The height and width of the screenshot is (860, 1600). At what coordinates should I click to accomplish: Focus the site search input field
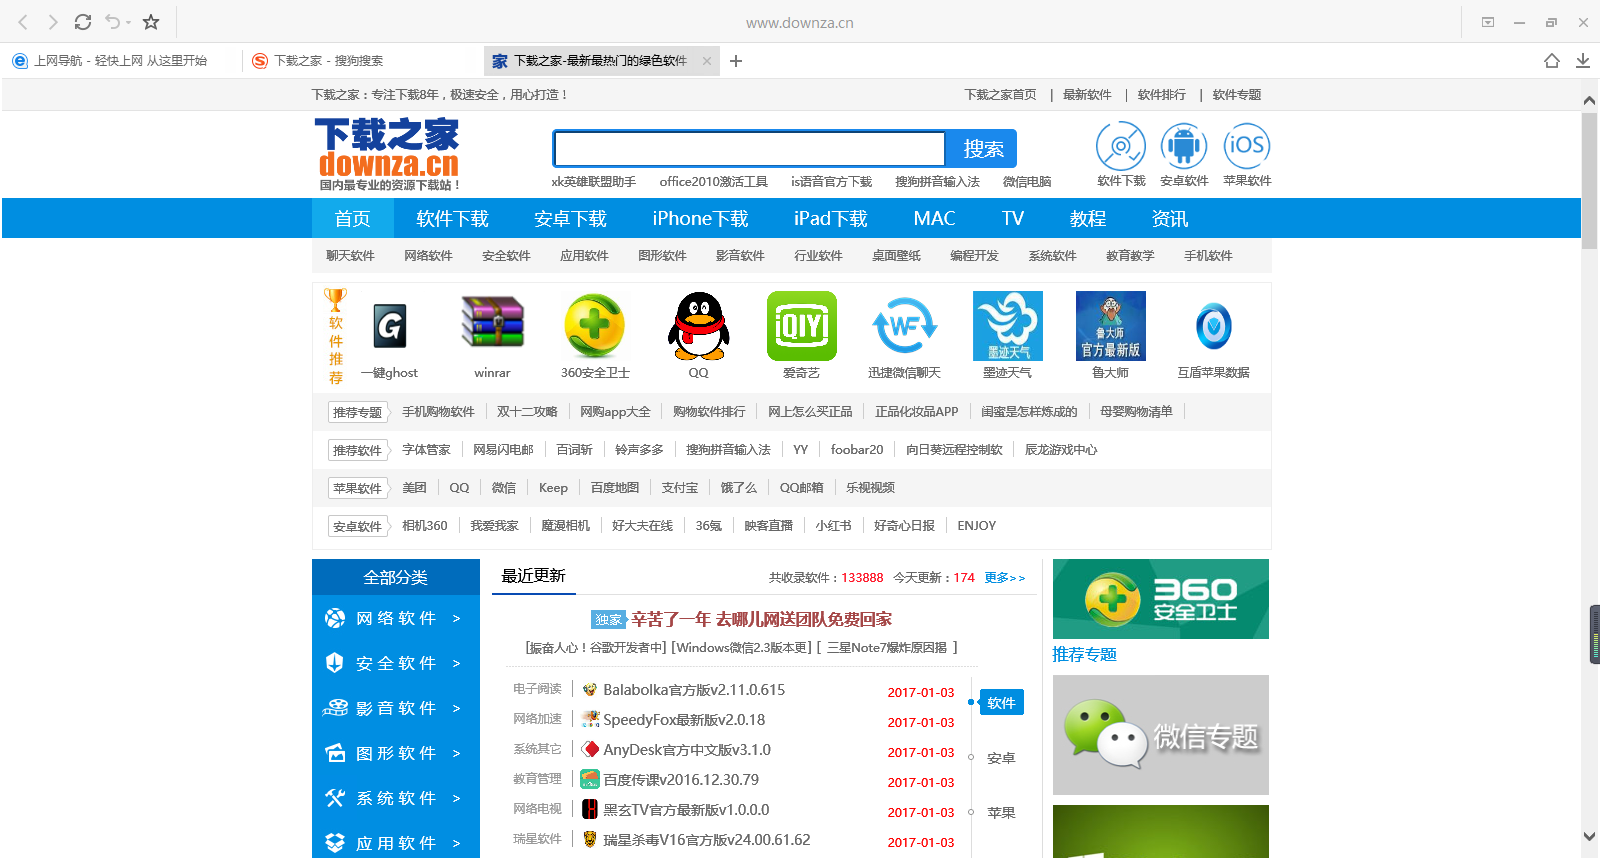click(750, 149)
